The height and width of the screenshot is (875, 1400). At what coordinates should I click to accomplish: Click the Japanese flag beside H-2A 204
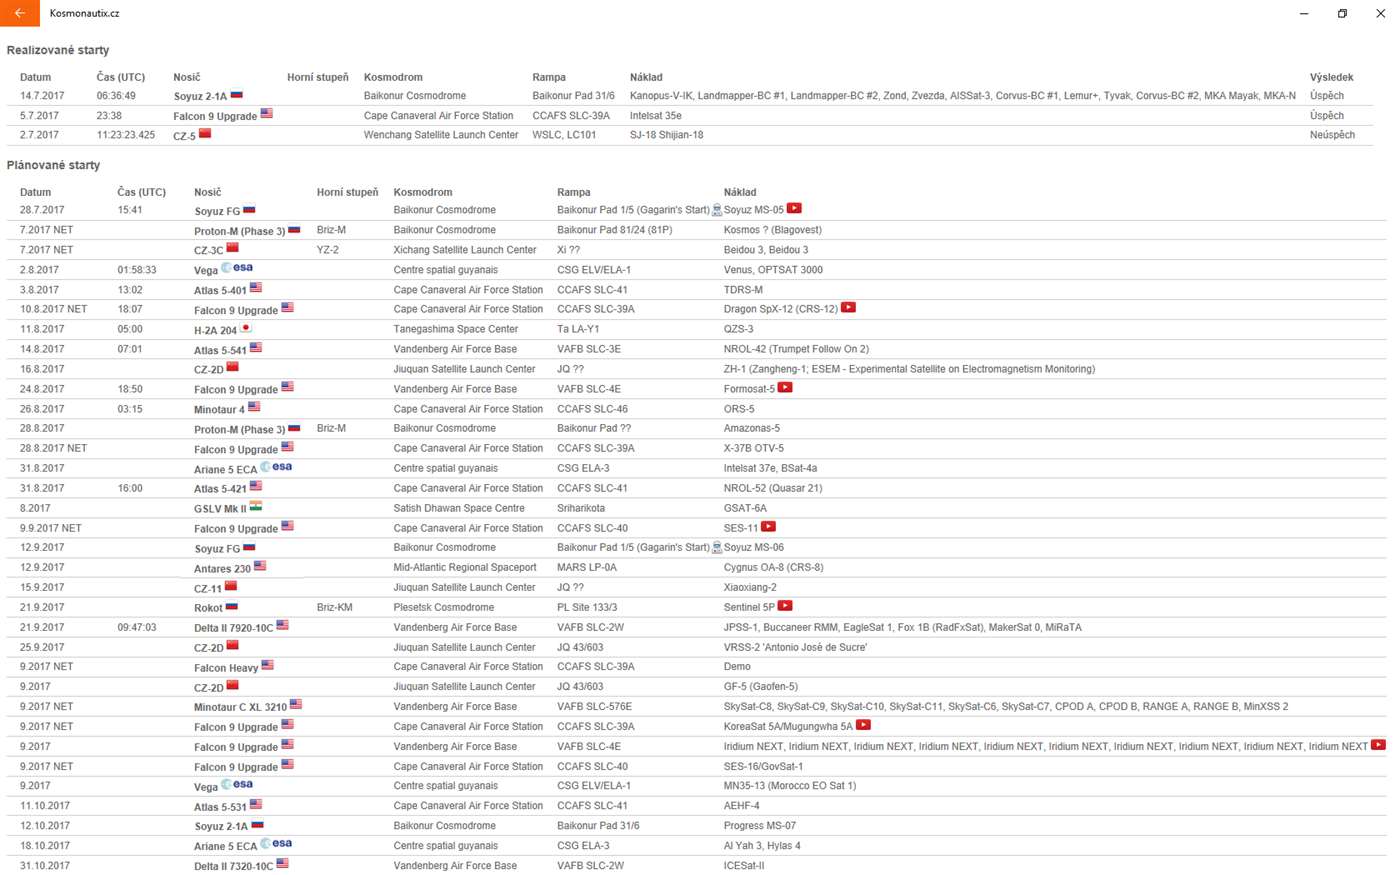click(246, 328)
